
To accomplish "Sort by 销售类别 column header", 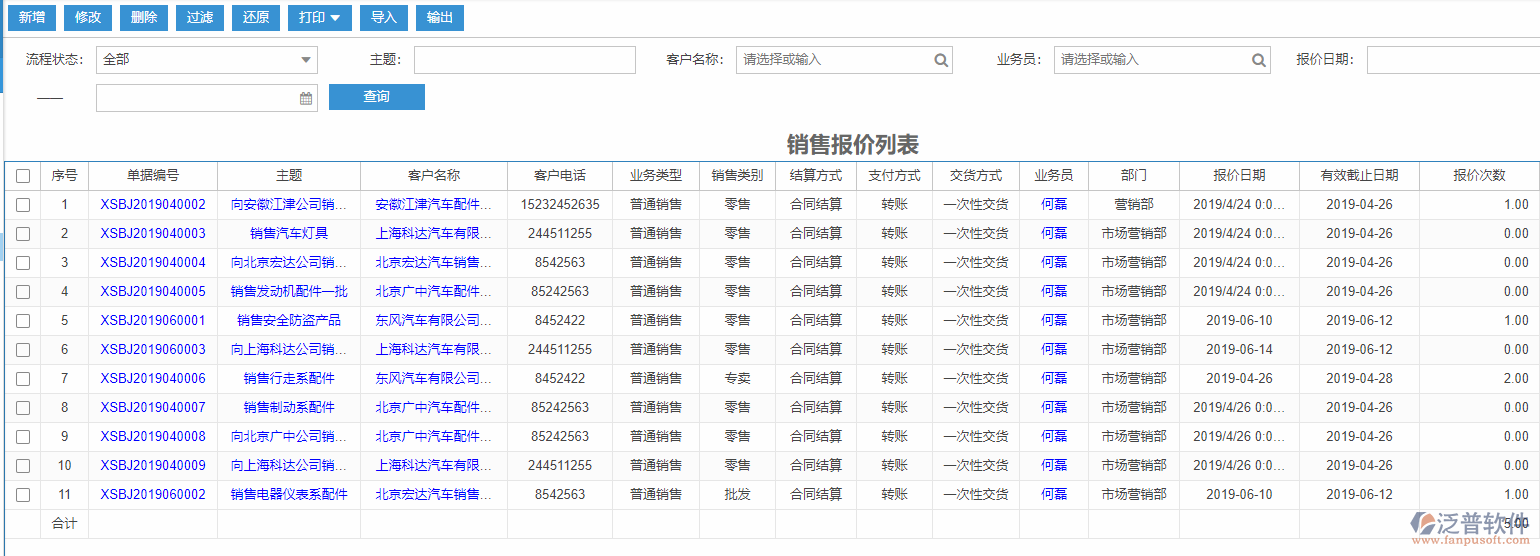I will click(737, 175).
